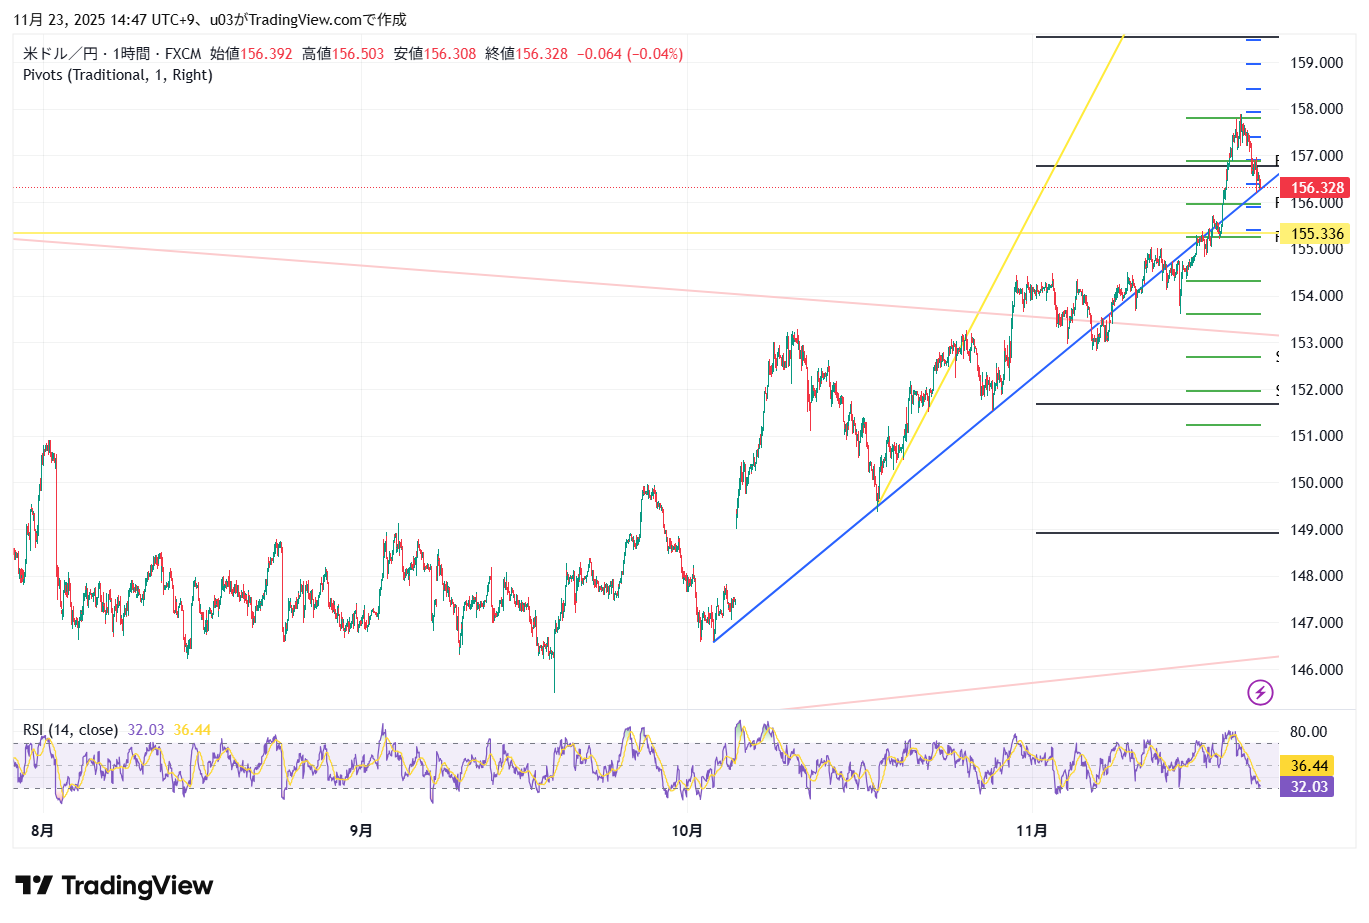Screen dimensions: 1369x923
Task: Click the FXCM data source label
Action: (183, 54)
